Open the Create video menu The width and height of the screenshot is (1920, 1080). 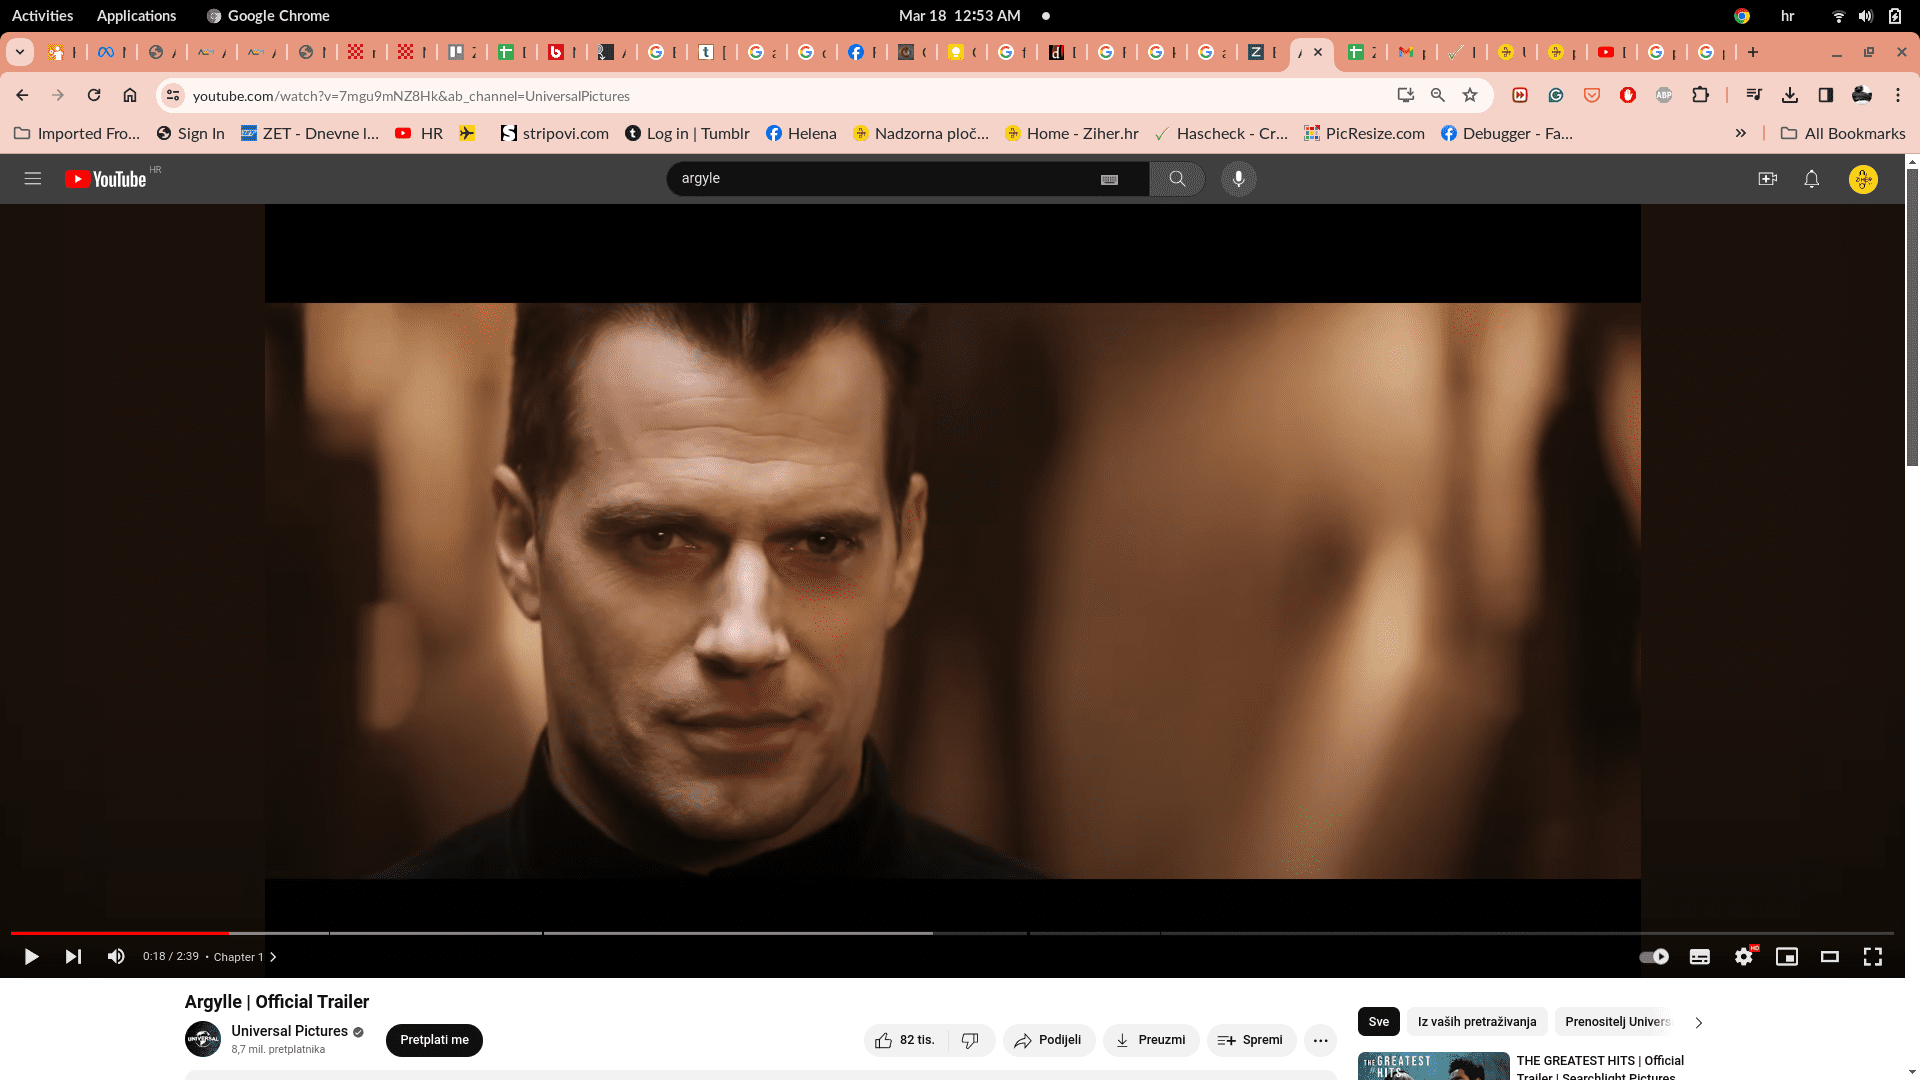(x=1767, y=178)
